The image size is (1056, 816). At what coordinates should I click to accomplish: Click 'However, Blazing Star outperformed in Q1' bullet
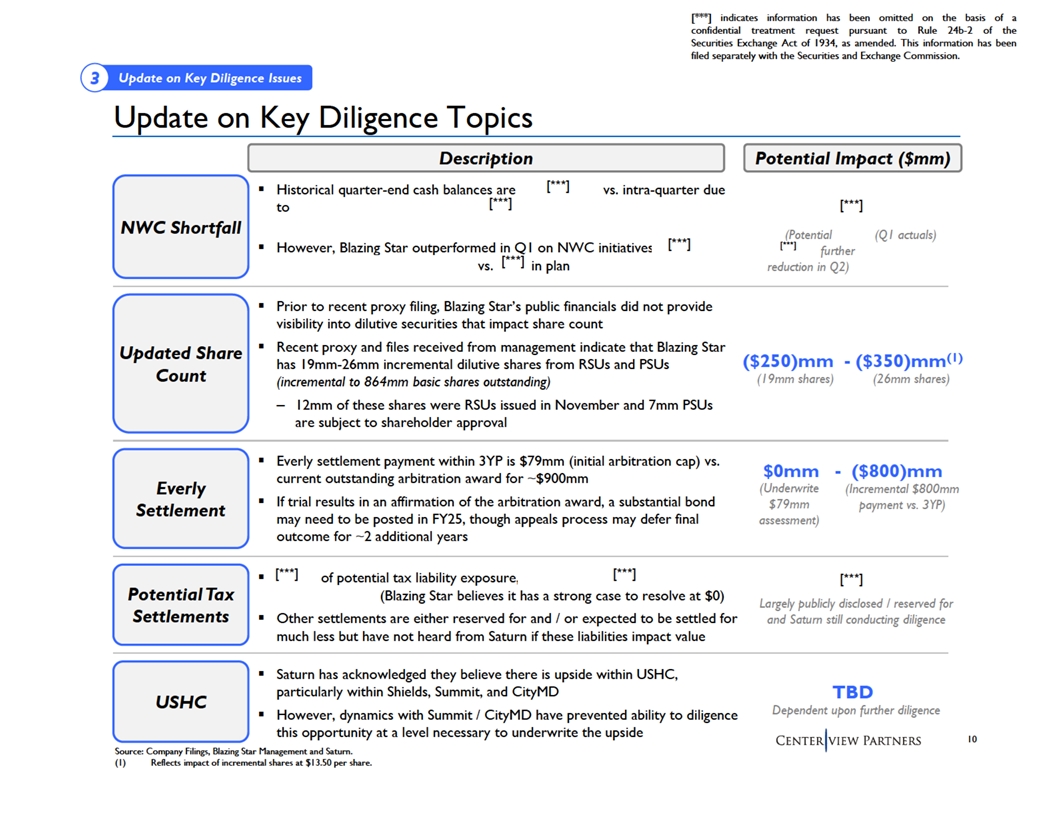464,248
